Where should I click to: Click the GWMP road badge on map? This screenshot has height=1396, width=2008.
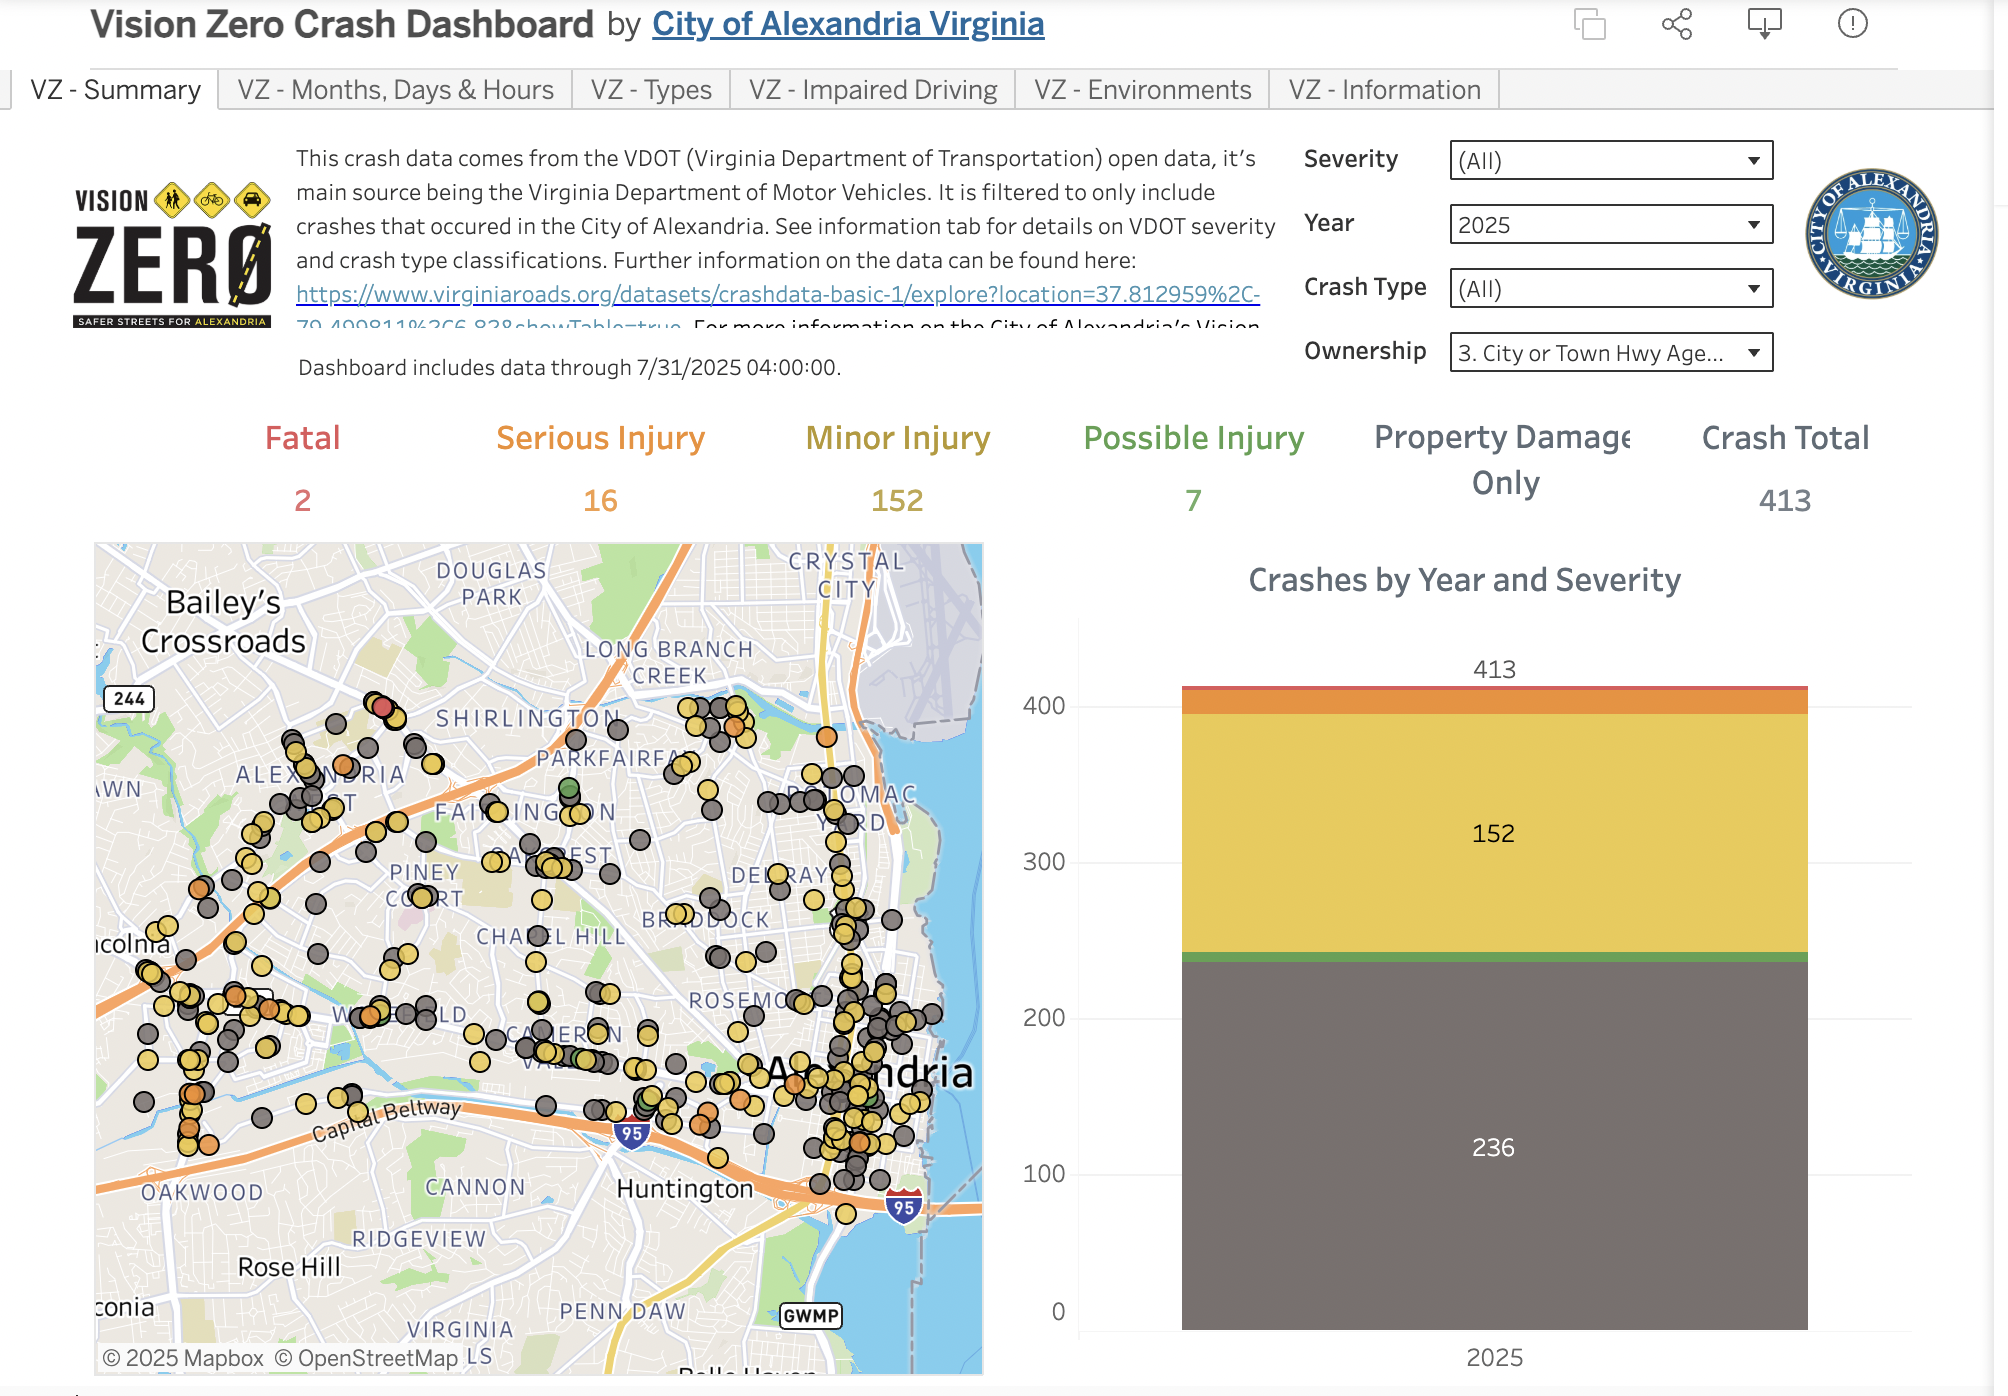coord(810,1315)
